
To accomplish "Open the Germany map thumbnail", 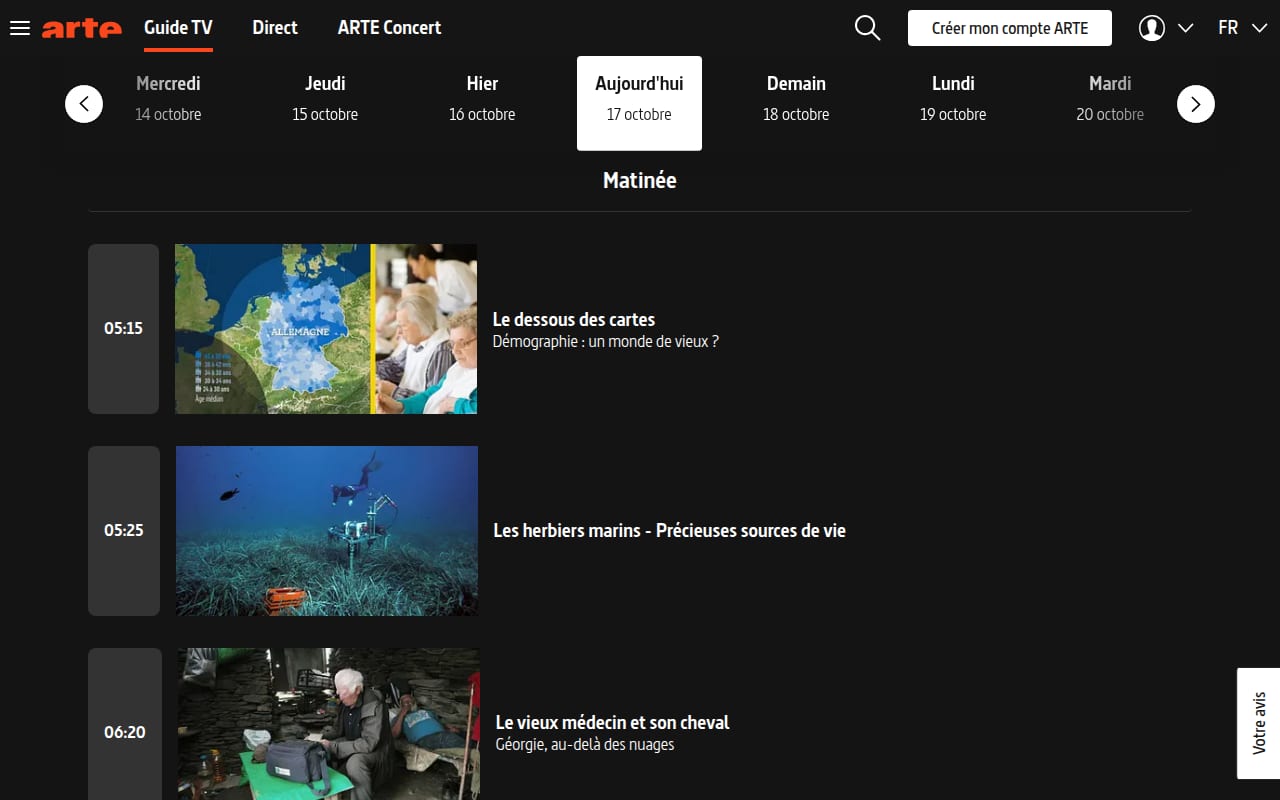I will (x=326, y=329).
